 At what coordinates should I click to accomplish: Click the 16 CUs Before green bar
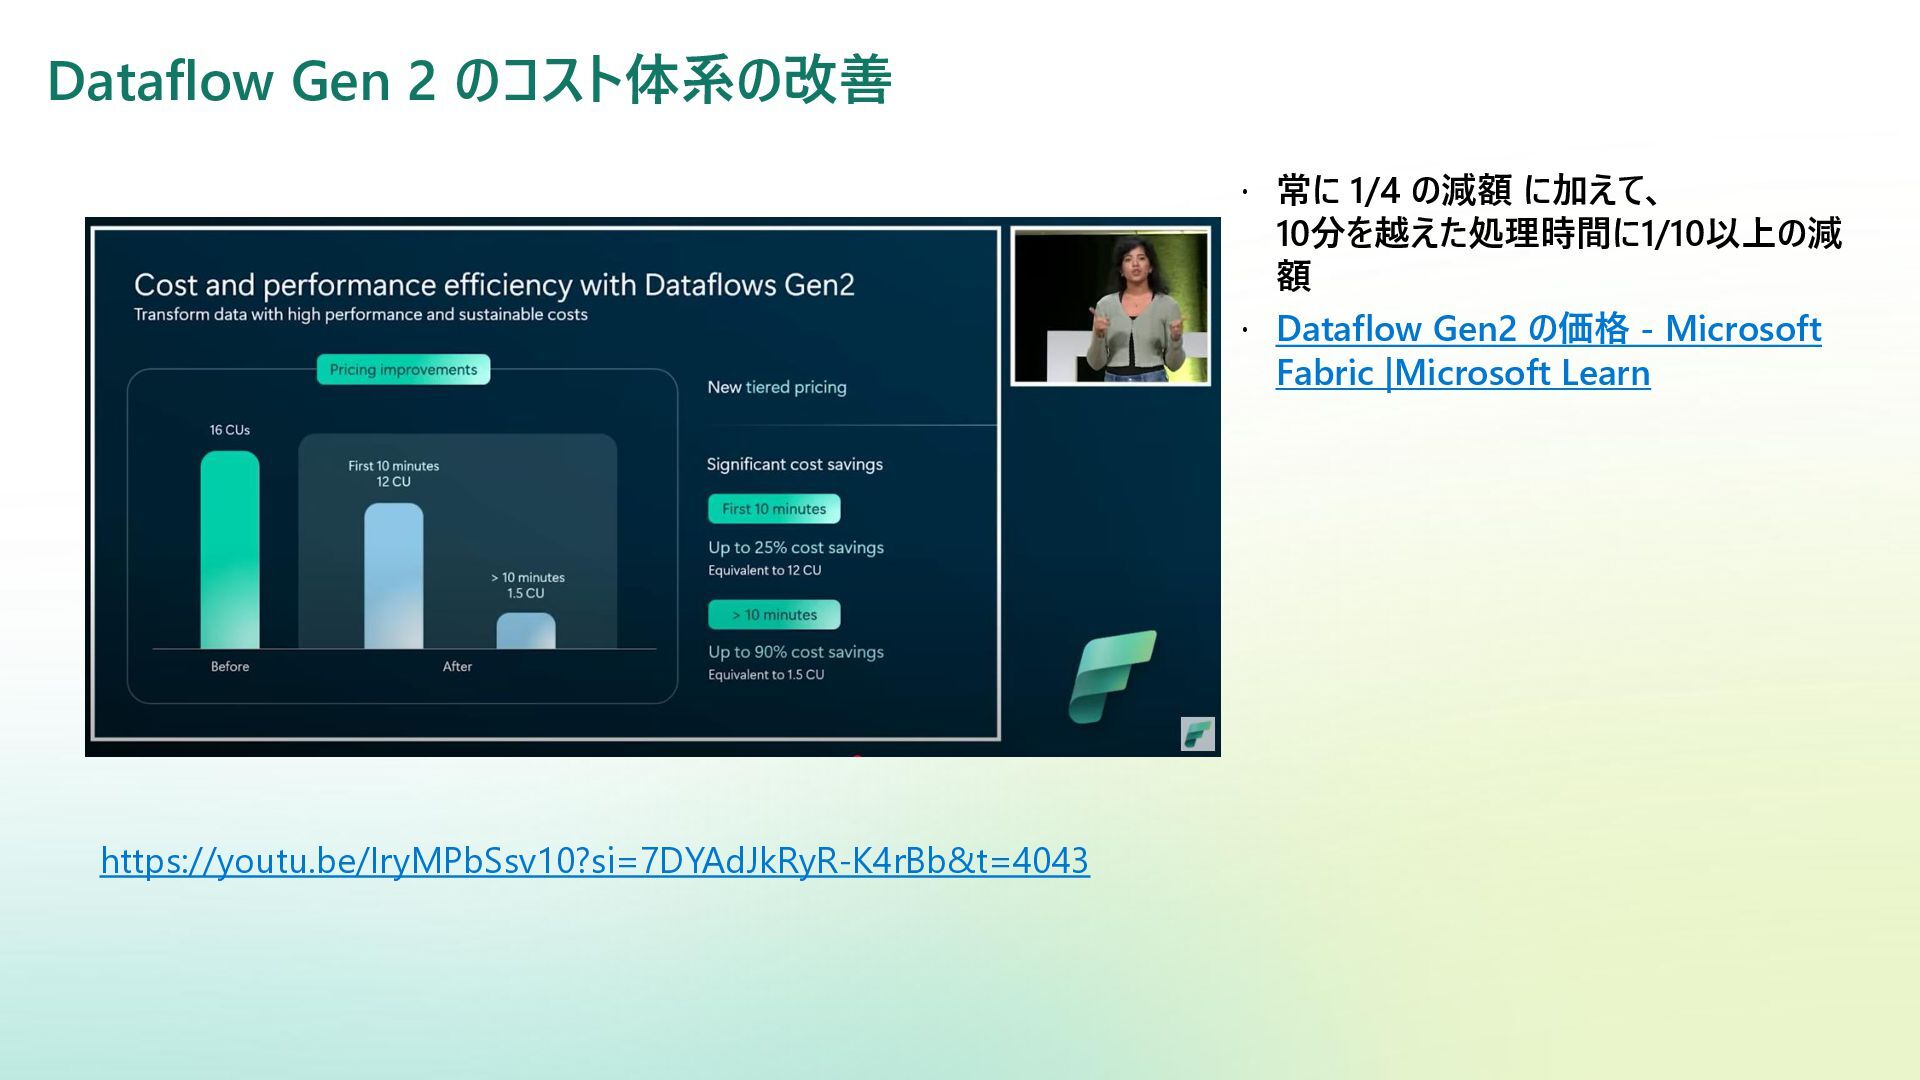pyautogui.click(x=230, y=550)
